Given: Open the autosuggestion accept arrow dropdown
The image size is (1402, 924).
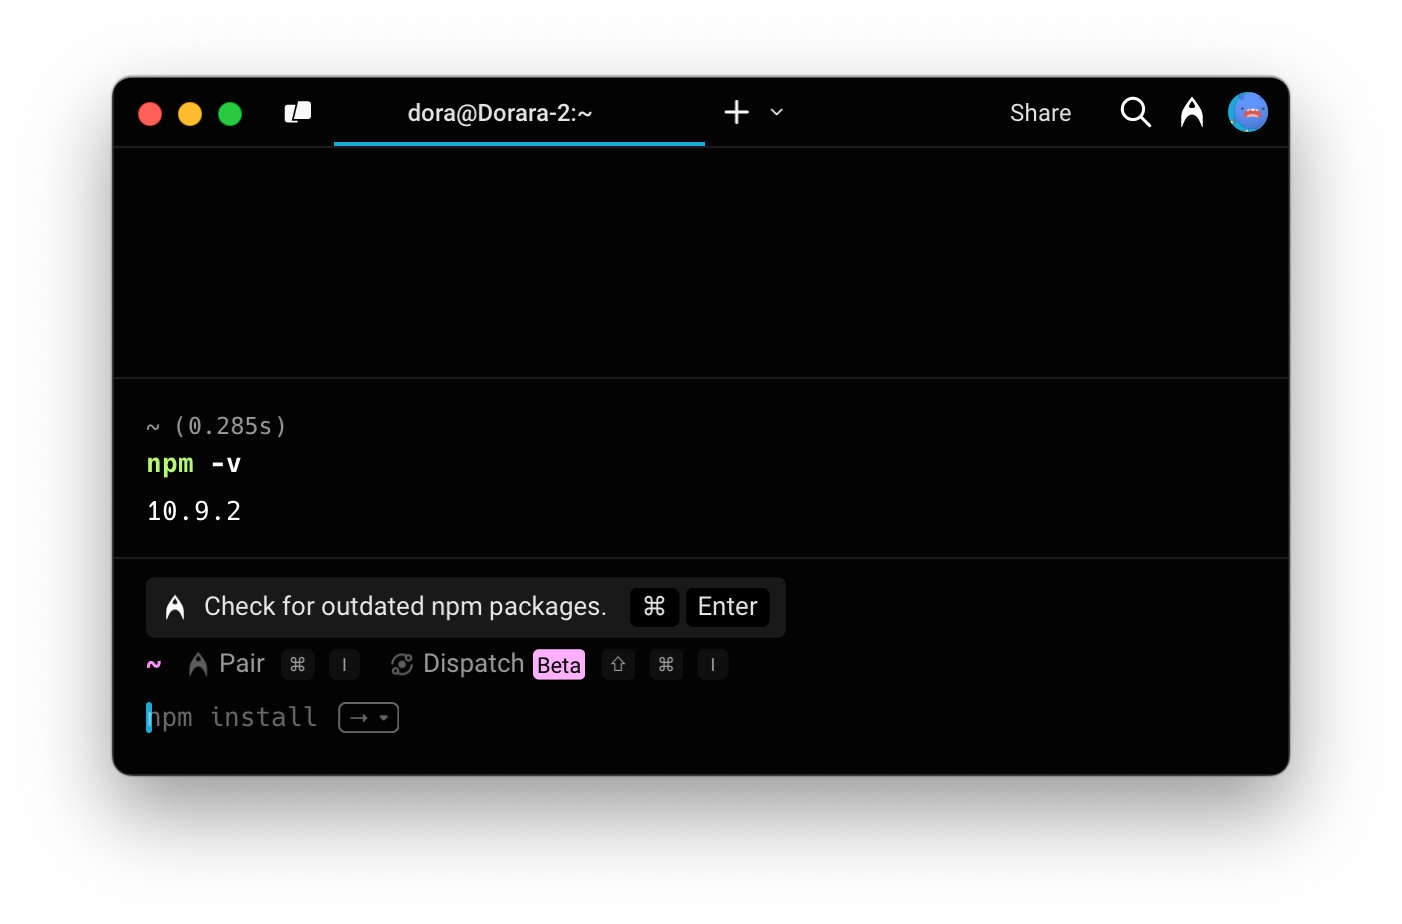Looking at the screenshot, I should pyautogui.click(x=369, y=718).
